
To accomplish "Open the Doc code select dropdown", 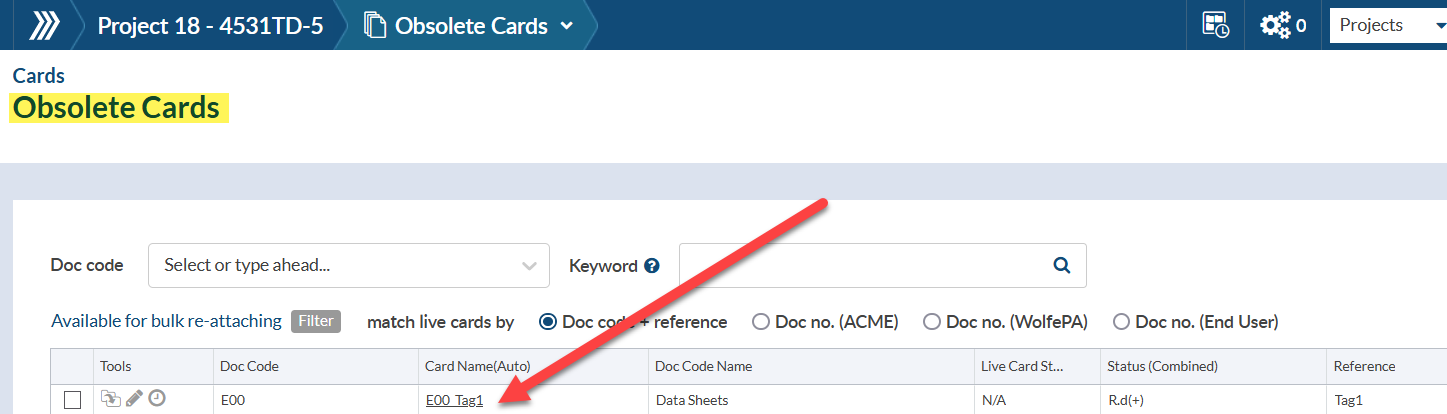I will click(348, 265).
